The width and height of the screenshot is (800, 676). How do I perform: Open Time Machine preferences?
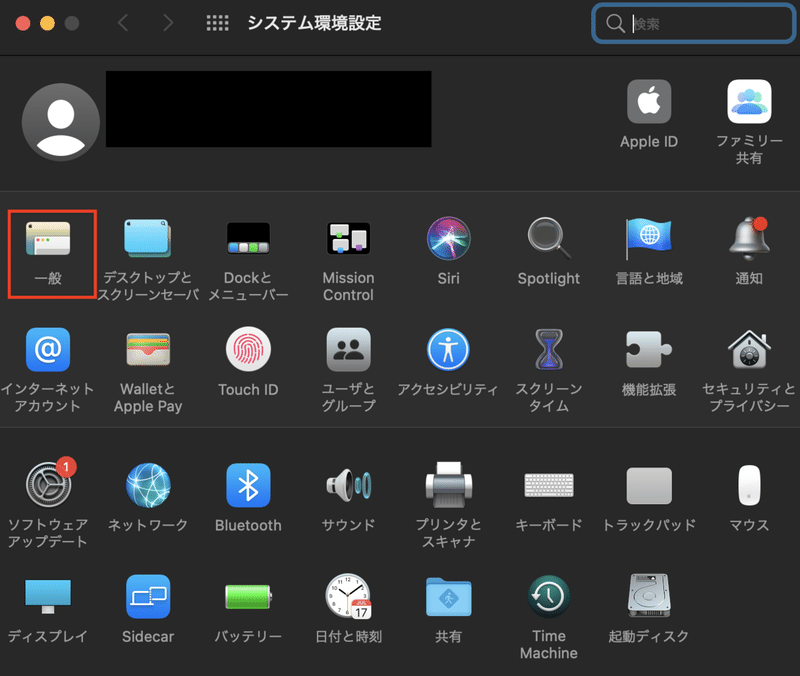[x=548, y=601]
